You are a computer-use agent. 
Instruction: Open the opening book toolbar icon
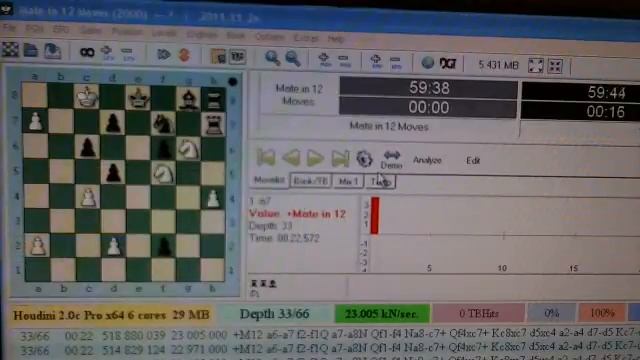click(x=218, y=56)
